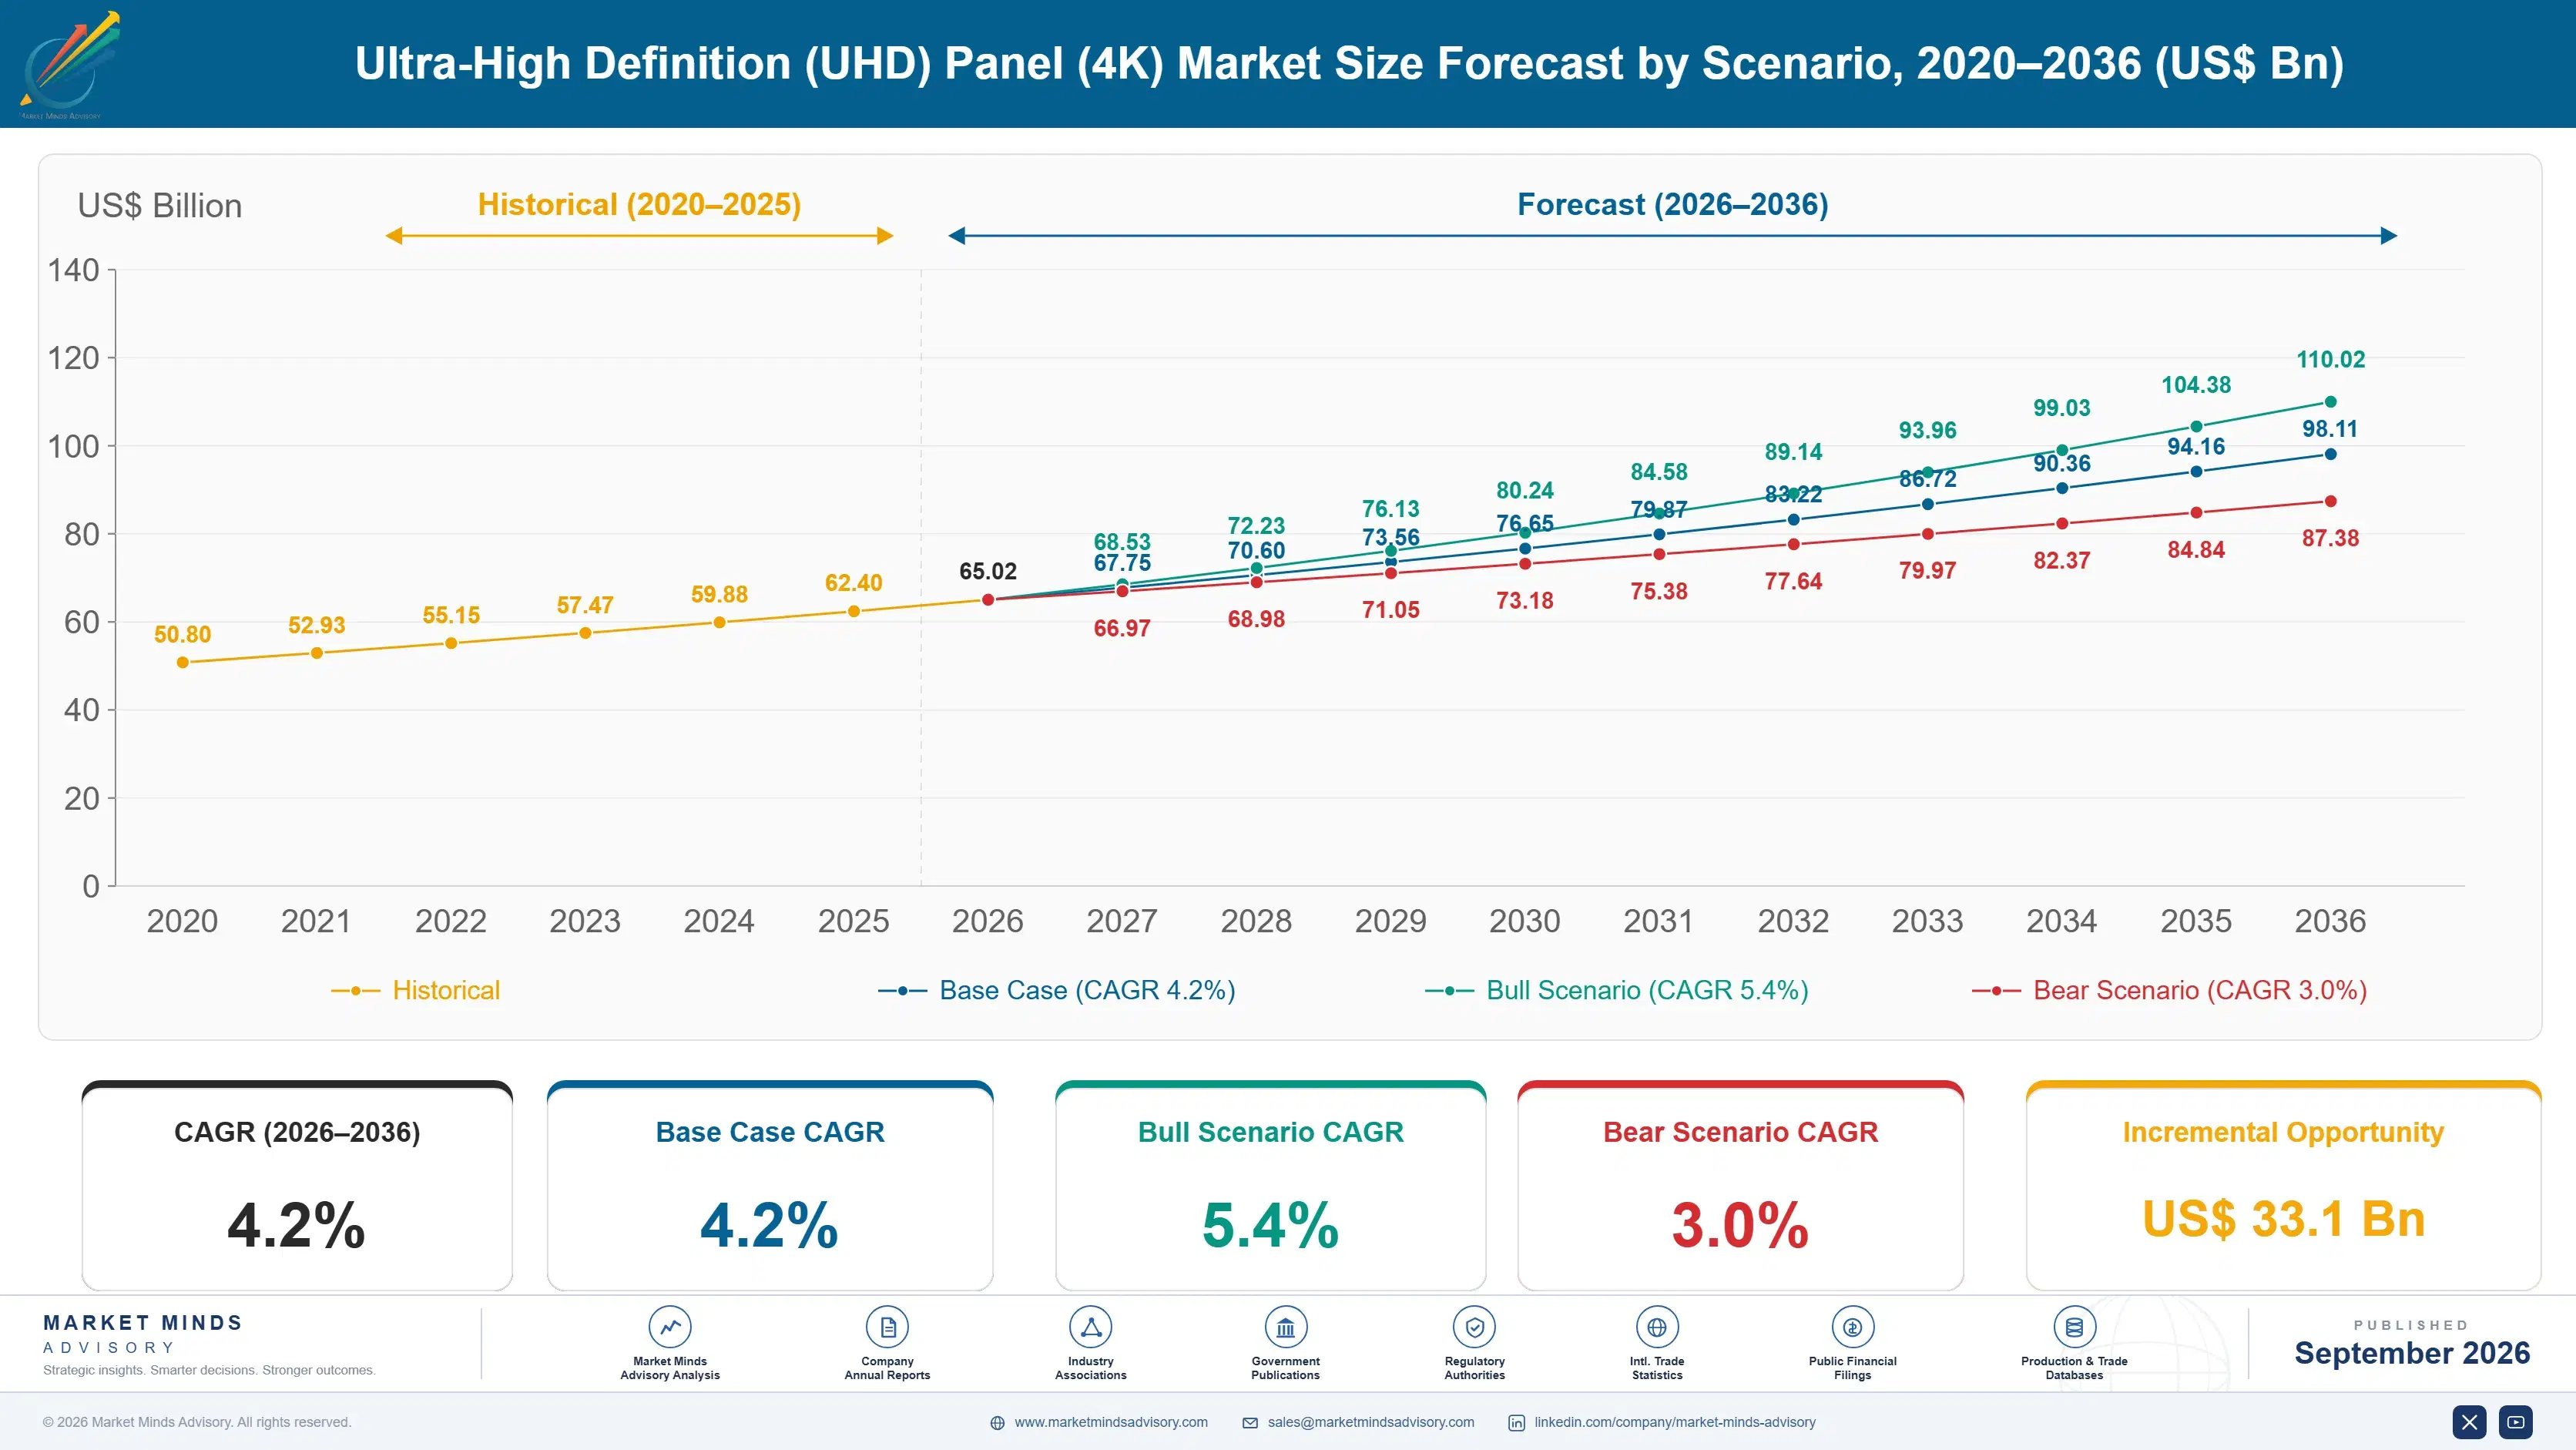Toggle Bear Scenario (CAGR 3.0%) legend entry
2576x1450 pixels.
click(x=2169, y=990)
